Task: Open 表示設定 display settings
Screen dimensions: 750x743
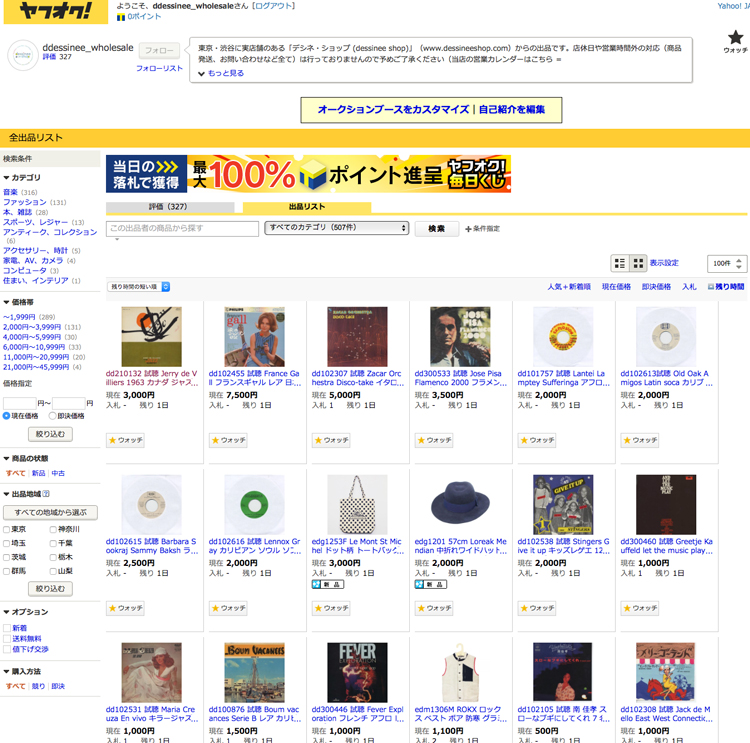Action: click(664, 263)
